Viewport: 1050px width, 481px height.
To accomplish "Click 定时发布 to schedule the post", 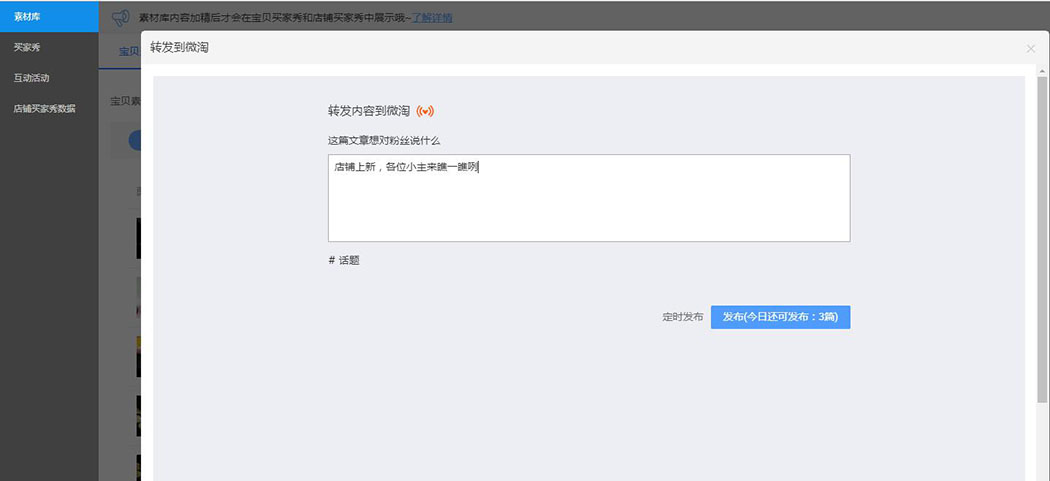I will (682, 317).
